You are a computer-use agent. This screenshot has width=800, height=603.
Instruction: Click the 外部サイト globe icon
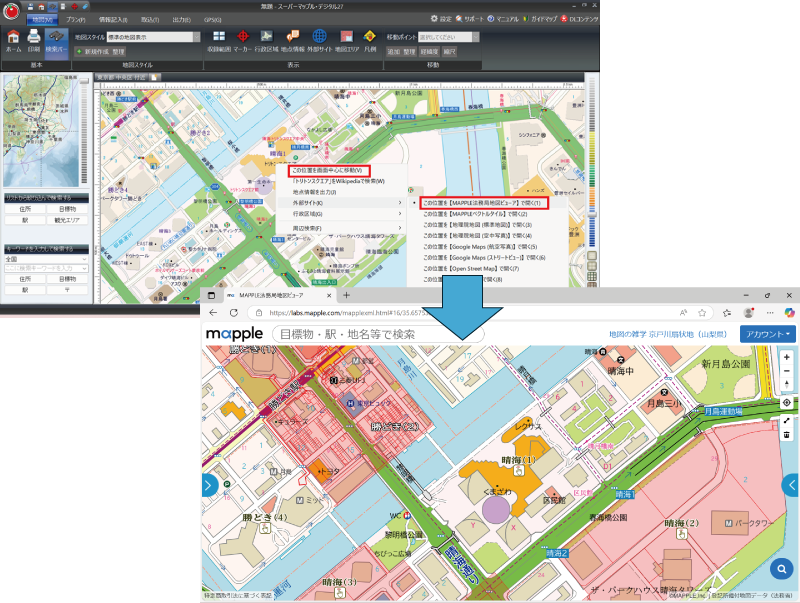click(x=319, y=40)
